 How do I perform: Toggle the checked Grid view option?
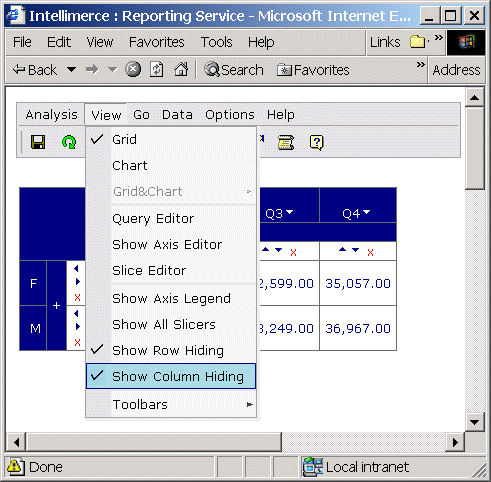[x=171, y=139]
